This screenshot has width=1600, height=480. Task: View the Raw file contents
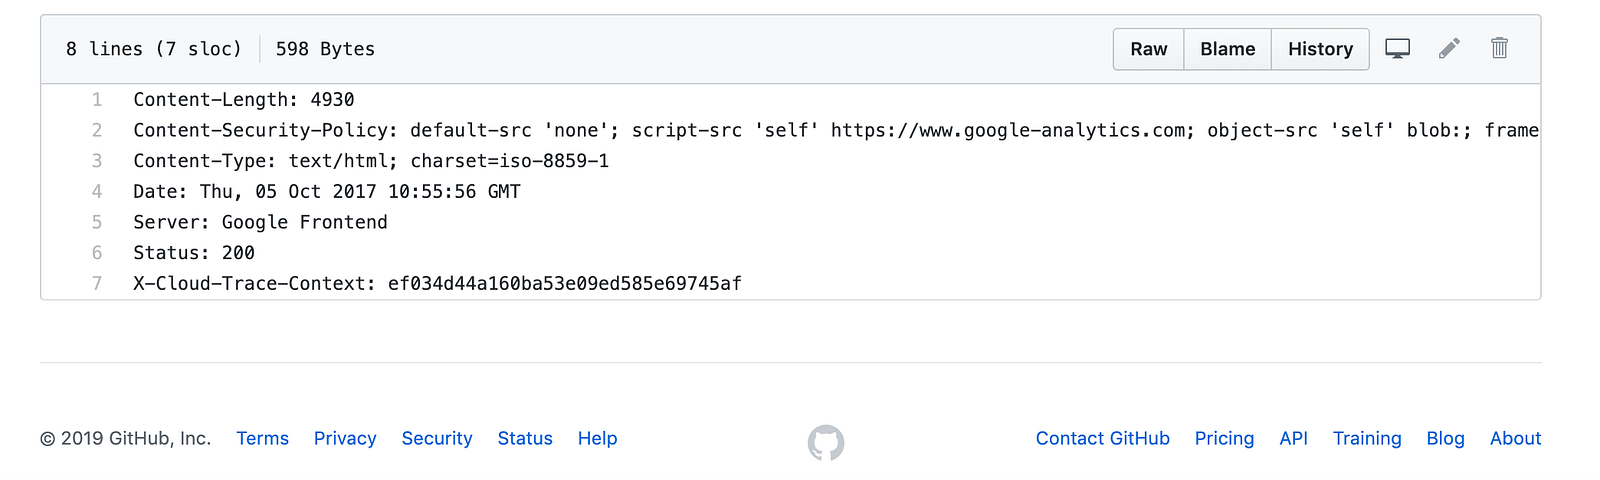[1148, 49]
